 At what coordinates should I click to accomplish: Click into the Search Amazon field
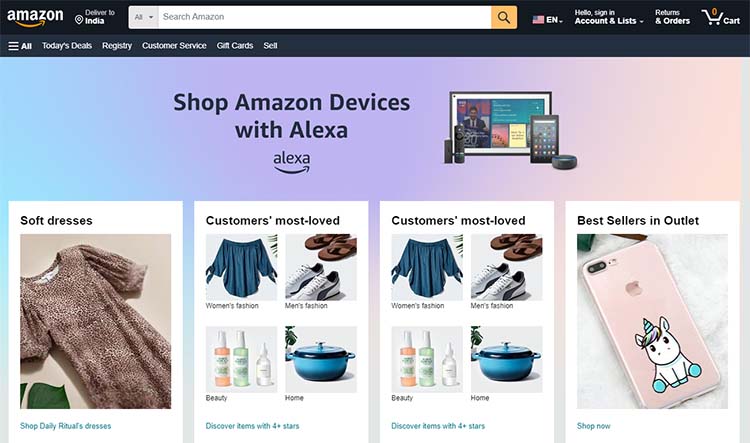(x=325, y=17)
